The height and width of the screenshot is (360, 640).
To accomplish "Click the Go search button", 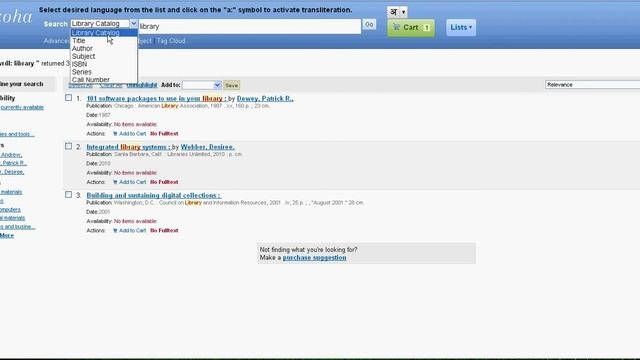I will click(369, 25).
